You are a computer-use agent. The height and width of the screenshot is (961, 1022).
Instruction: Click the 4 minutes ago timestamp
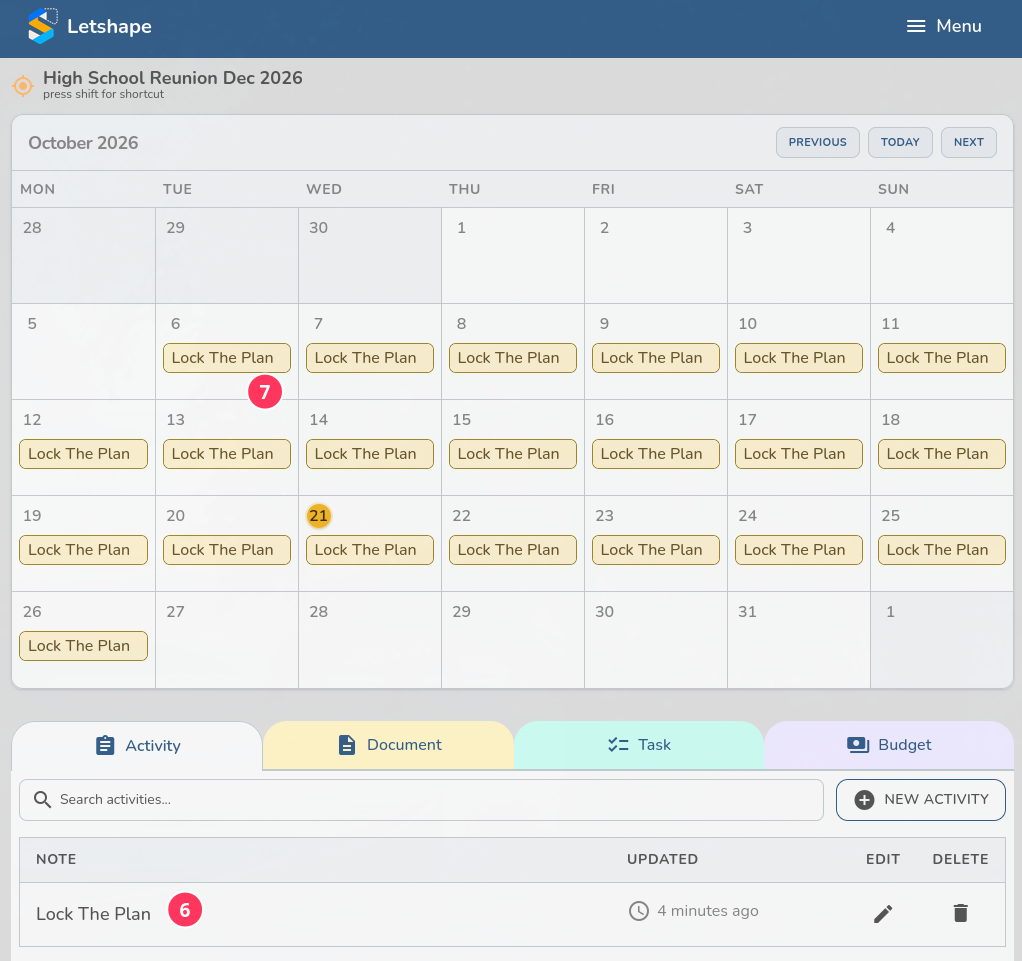pyautogui.click(x=708, y=911)
